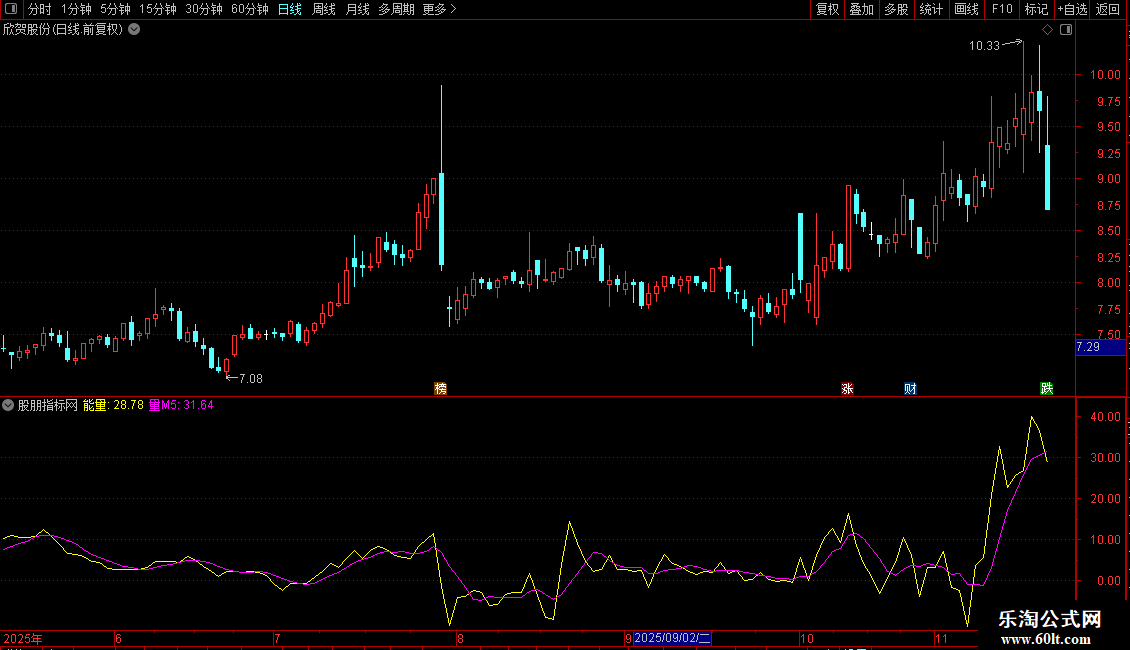Click the month 11 tick on the time axis
1130x650 pixels.
[941, 638]
